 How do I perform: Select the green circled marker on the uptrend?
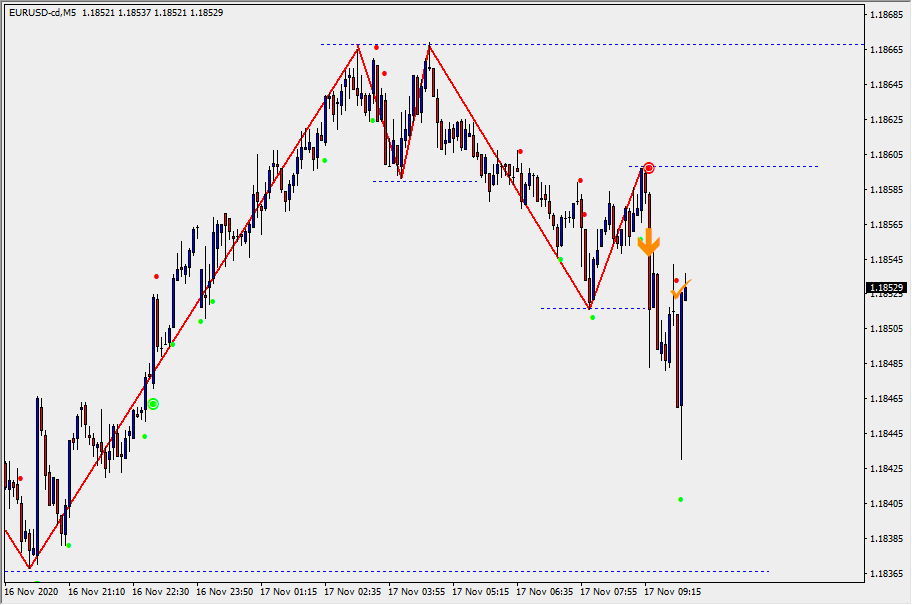[x=153, y=404]
